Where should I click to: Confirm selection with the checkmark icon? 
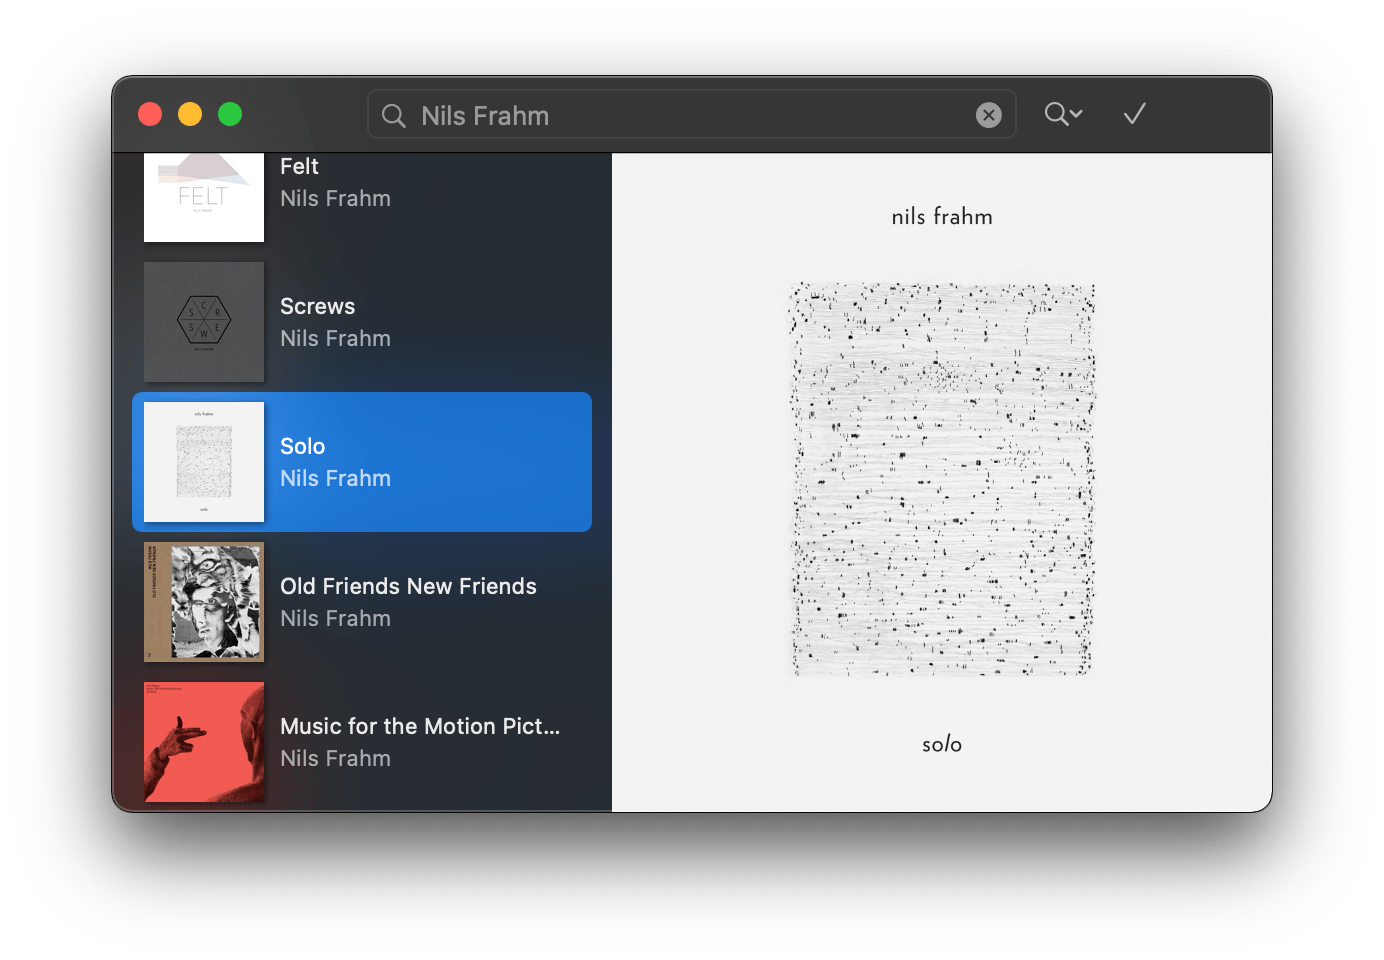[x=1134, y=114]
